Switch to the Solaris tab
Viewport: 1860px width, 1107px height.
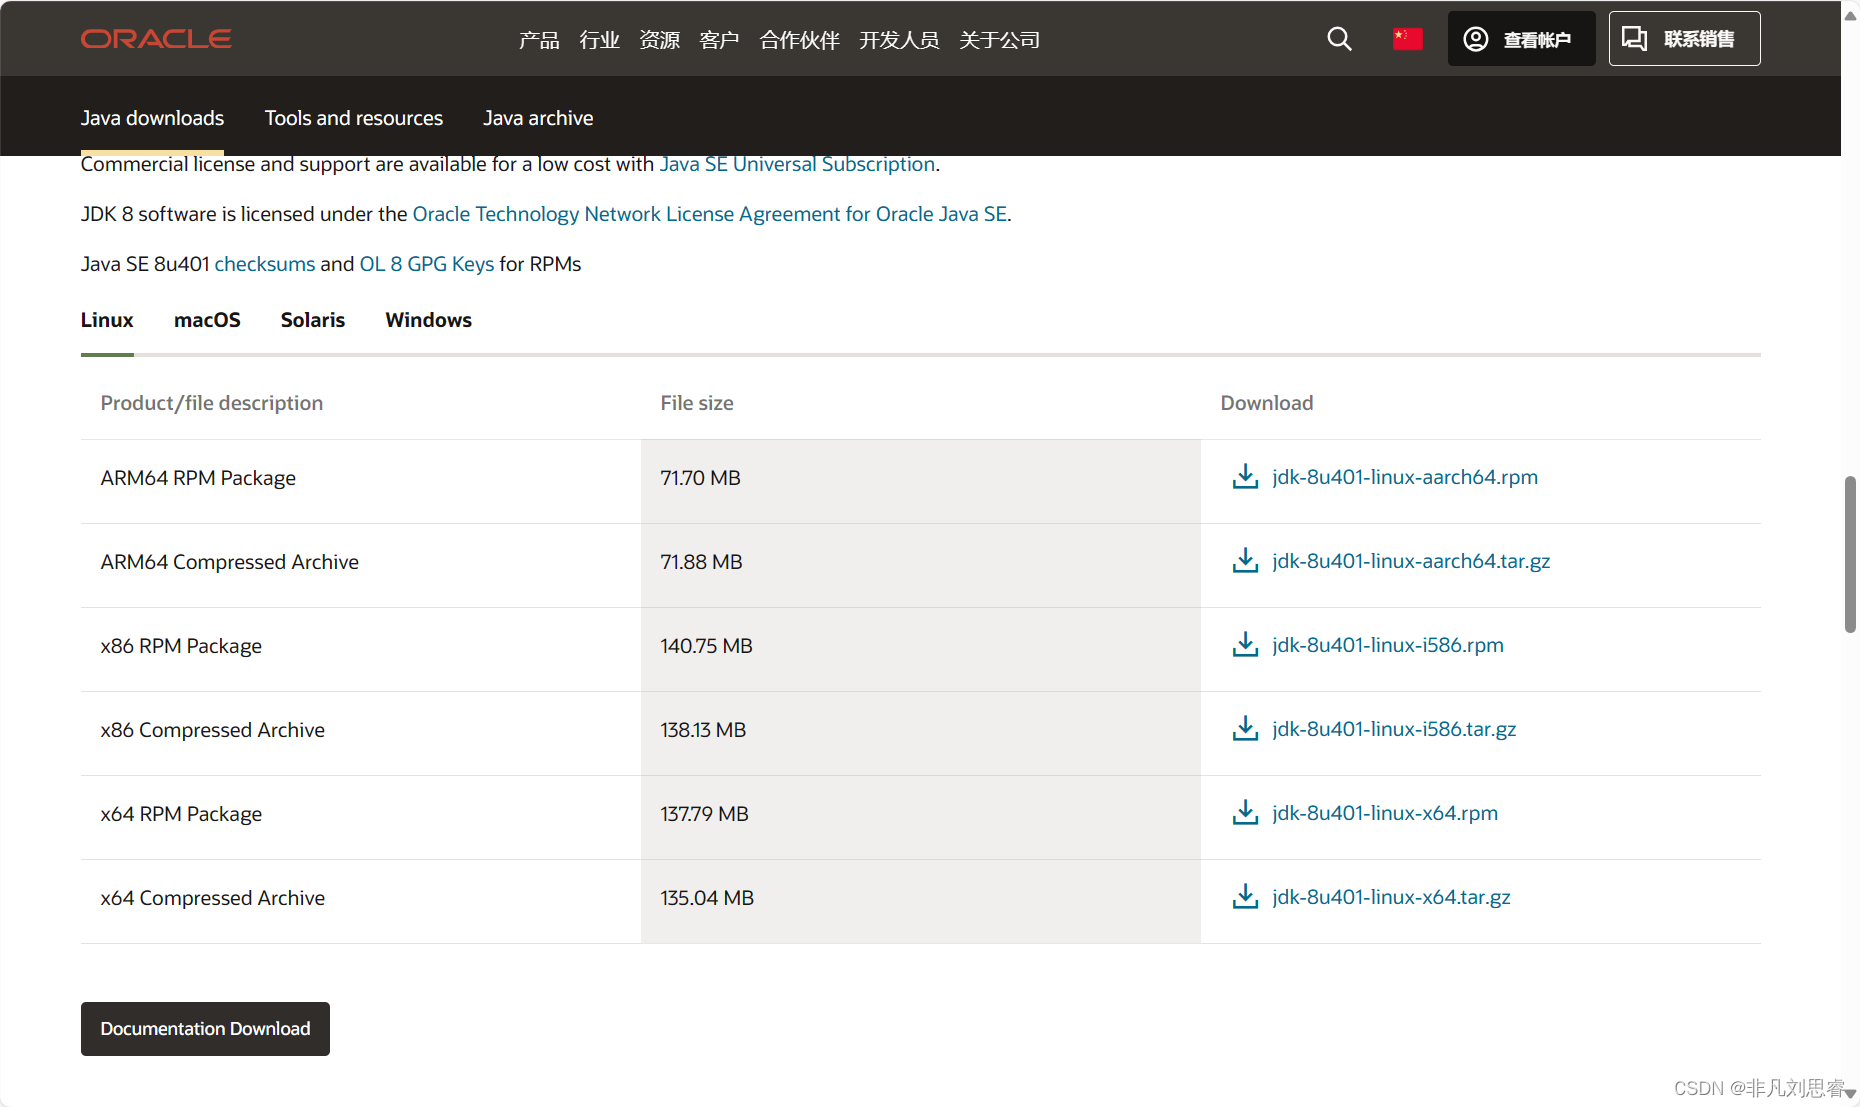pos(313,320)
